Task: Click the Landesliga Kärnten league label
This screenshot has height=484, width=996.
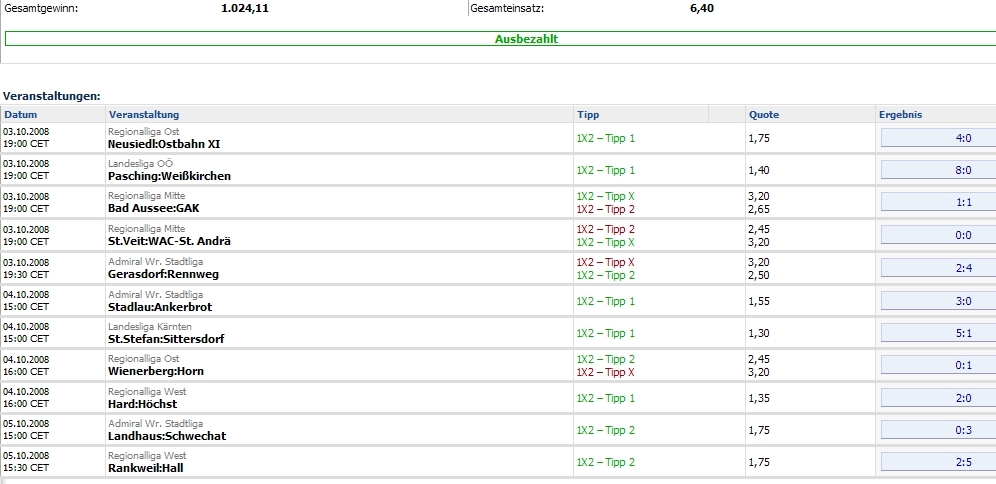Action: pyautogui.click(x=150, y=326)
